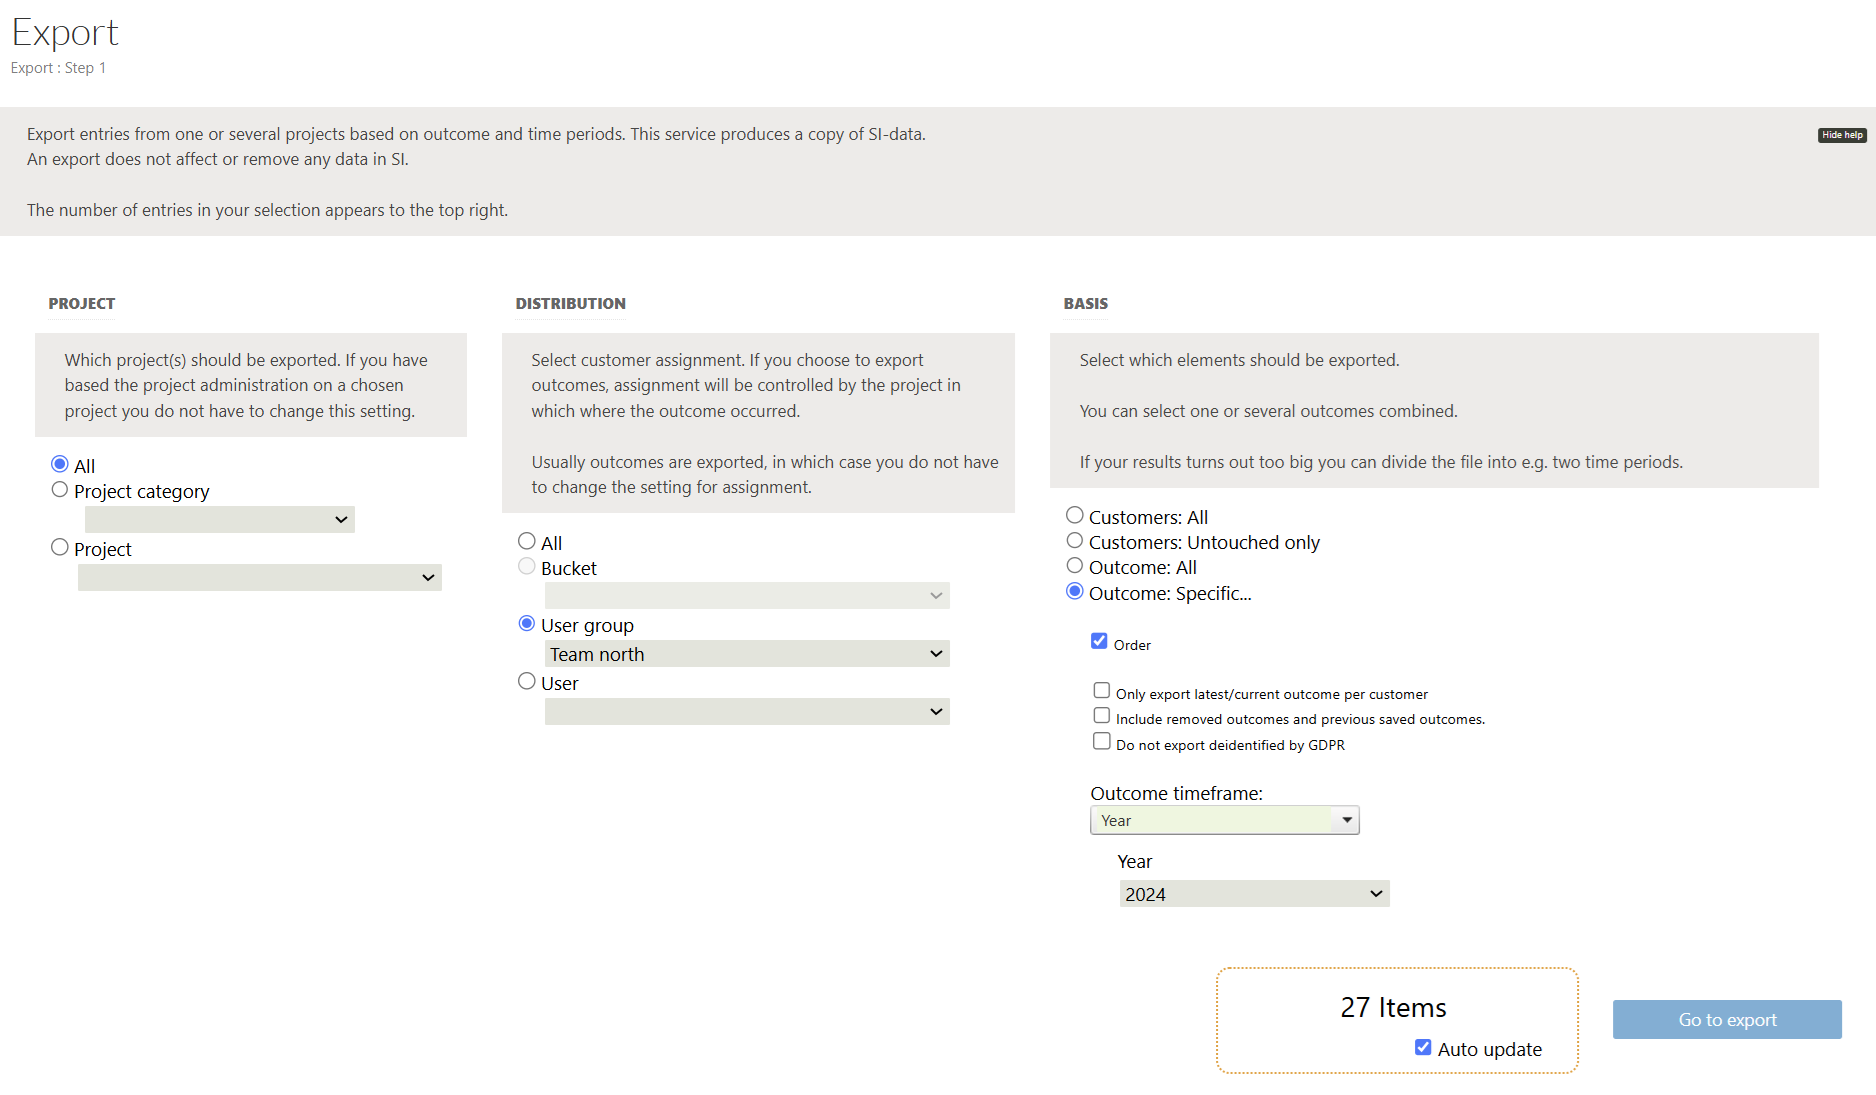The width and height of the screenshot is (1876, 1095).
Task: Select the Project radio option
Action: pos(60,547)
